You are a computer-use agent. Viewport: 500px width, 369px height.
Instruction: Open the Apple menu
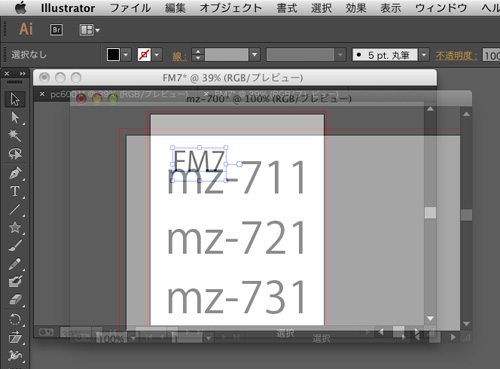(21, 8)
